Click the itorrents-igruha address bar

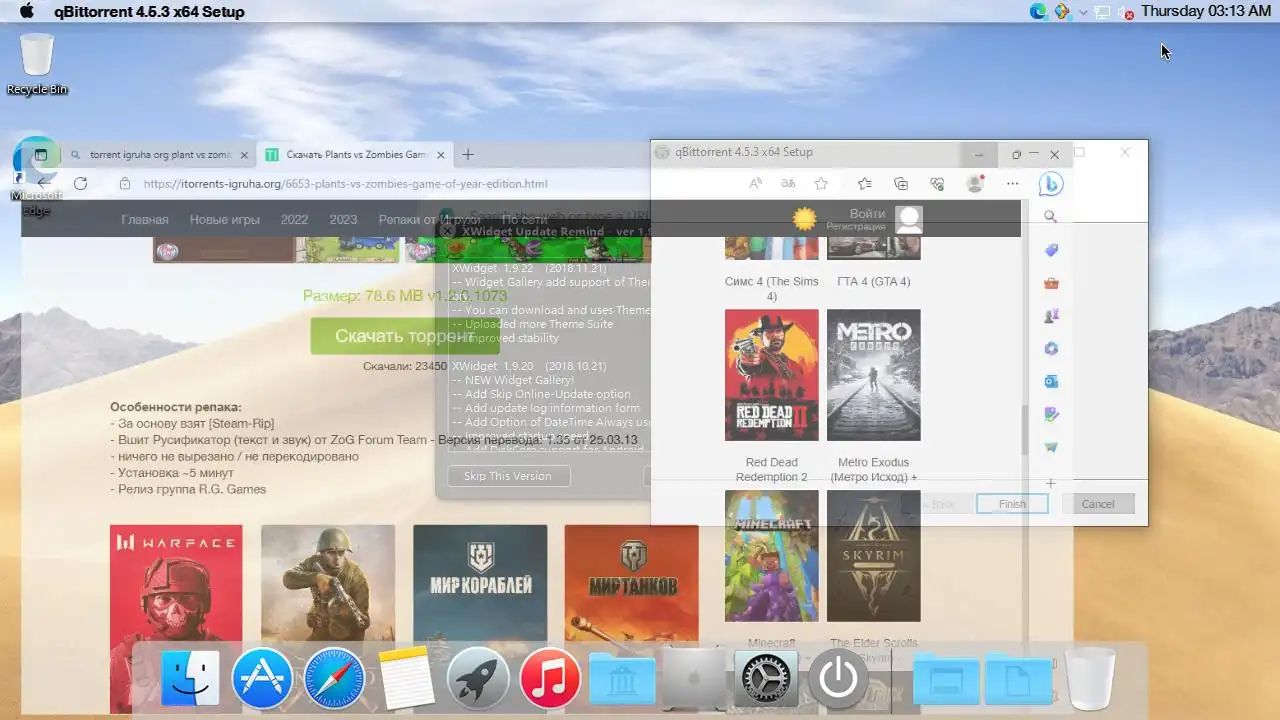pyautogui.click(x=345, y=184)
